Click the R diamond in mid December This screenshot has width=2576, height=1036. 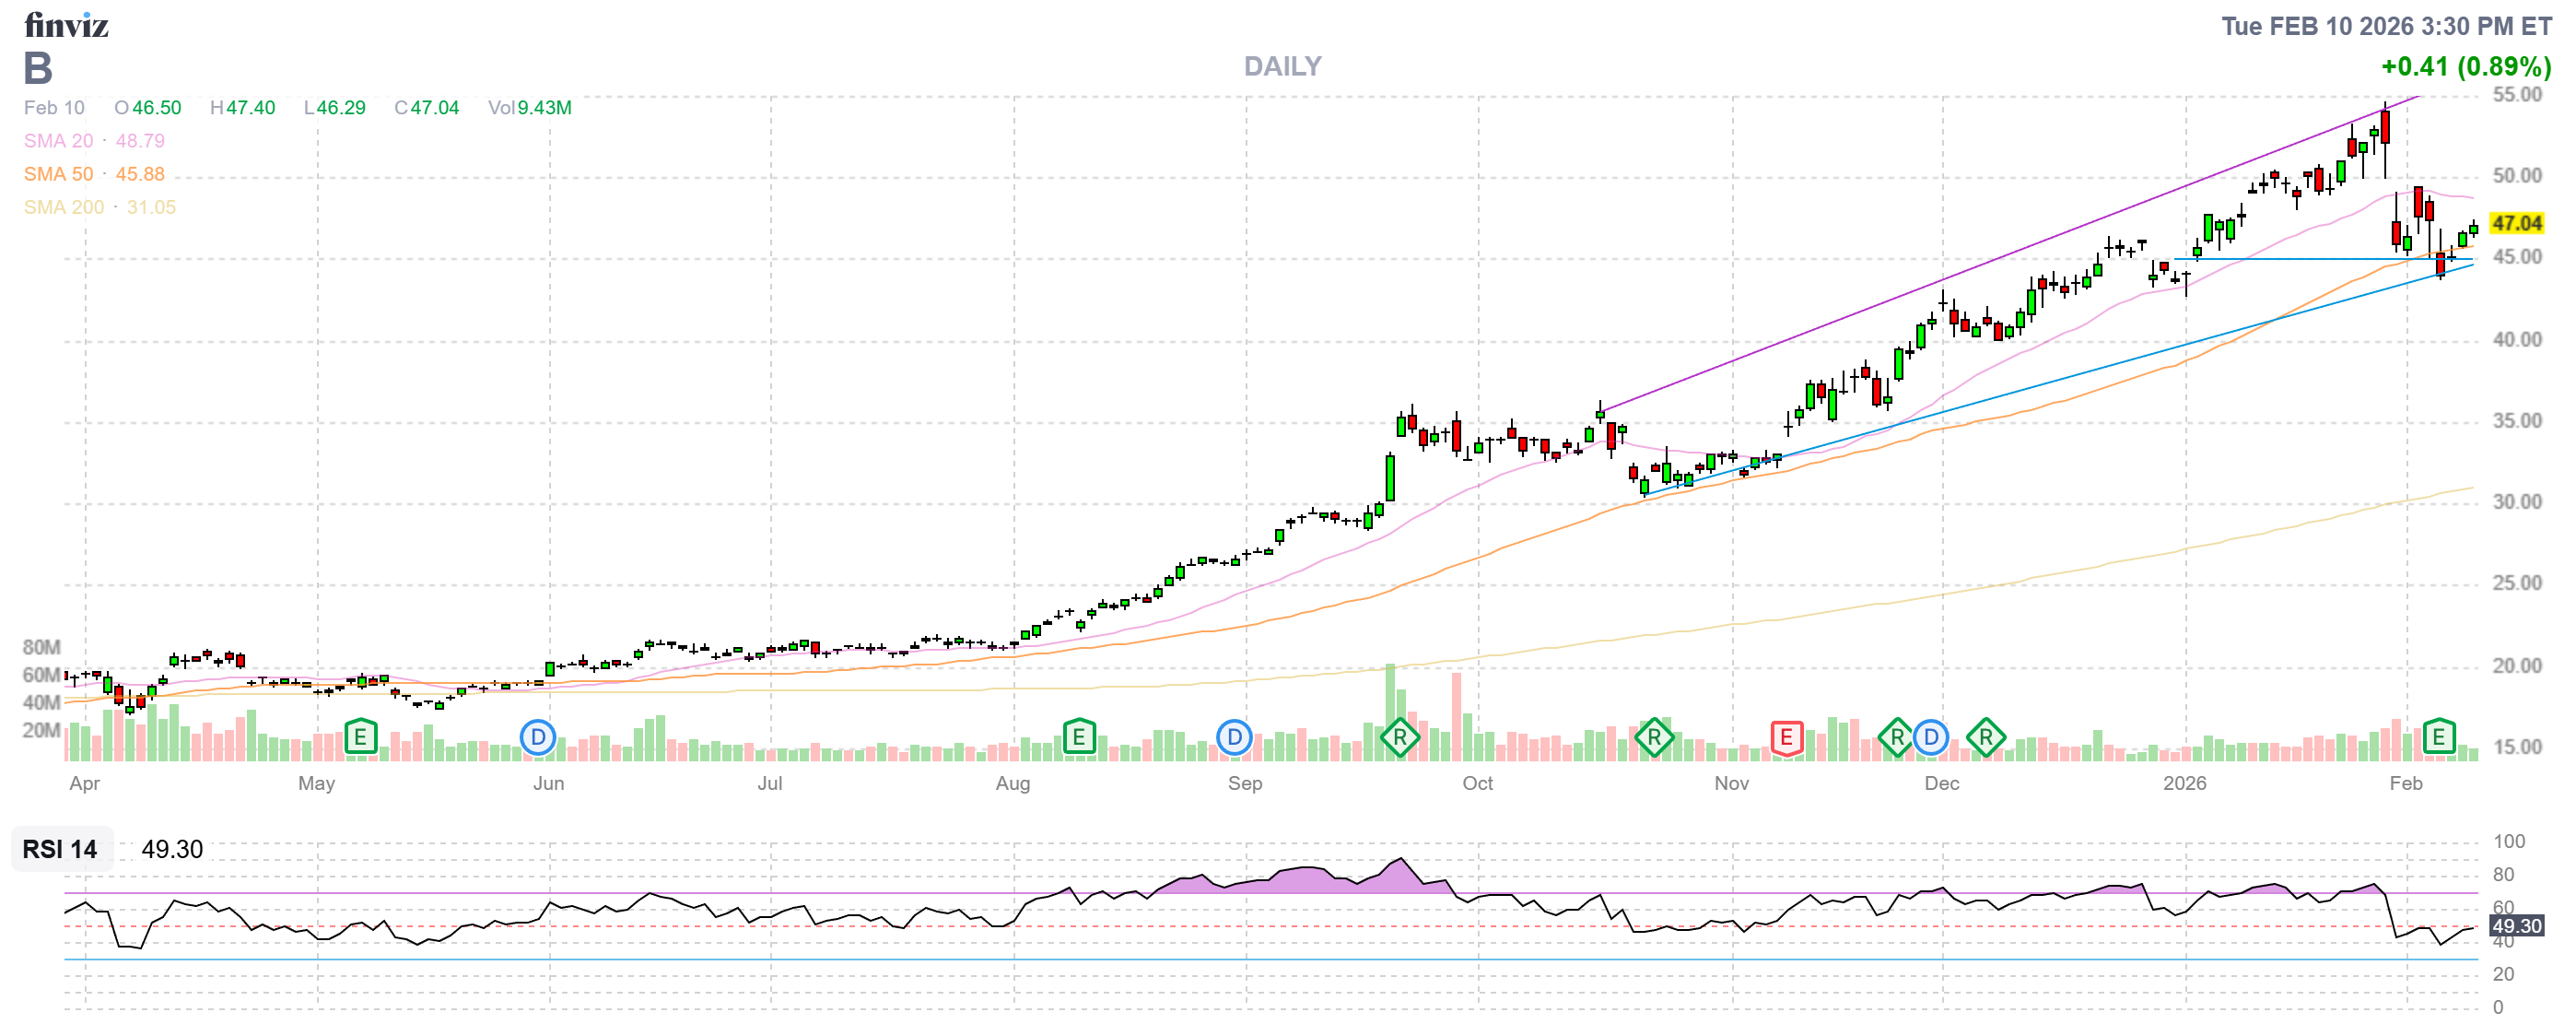coord(1985,738)
